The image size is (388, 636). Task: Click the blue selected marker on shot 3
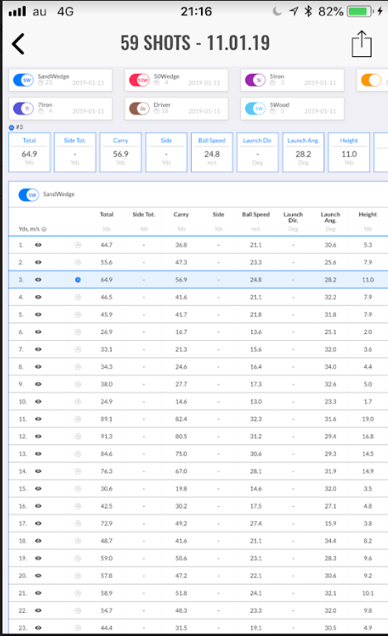pyautogui.click(x=78, y=280)
